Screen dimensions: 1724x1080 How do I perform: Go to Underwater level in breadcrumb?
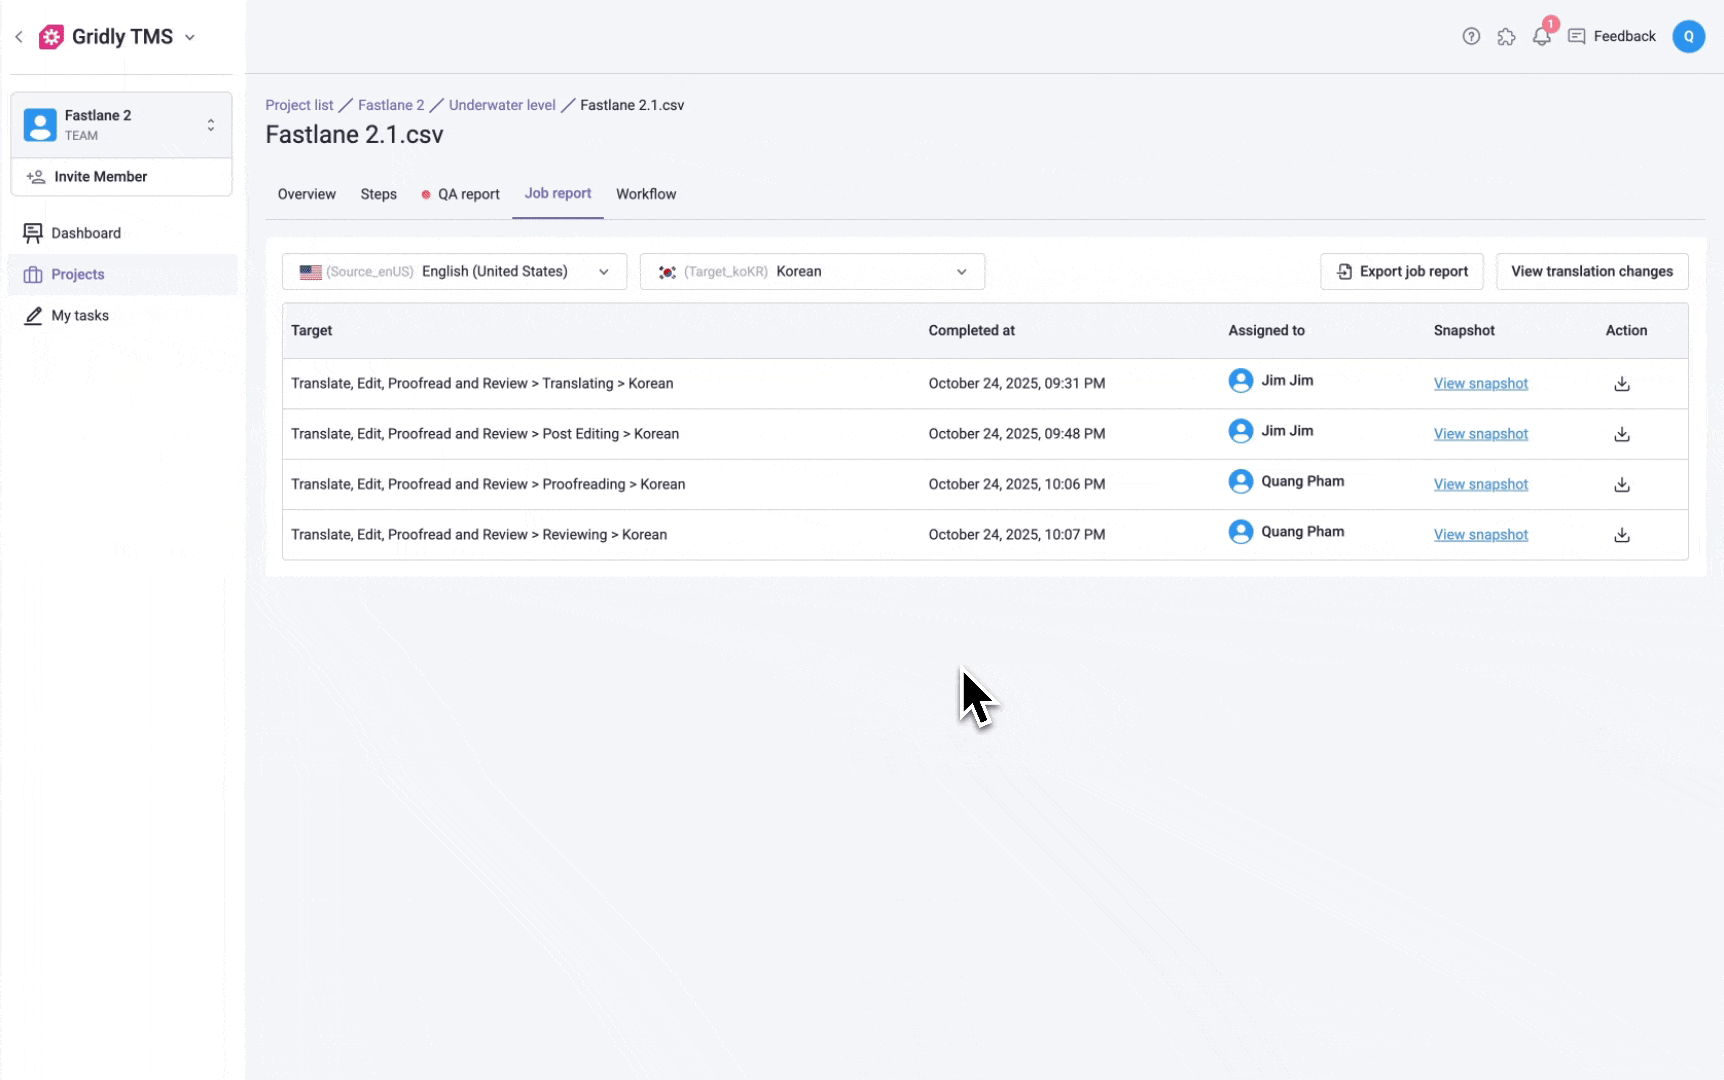(x=502, y=105)
